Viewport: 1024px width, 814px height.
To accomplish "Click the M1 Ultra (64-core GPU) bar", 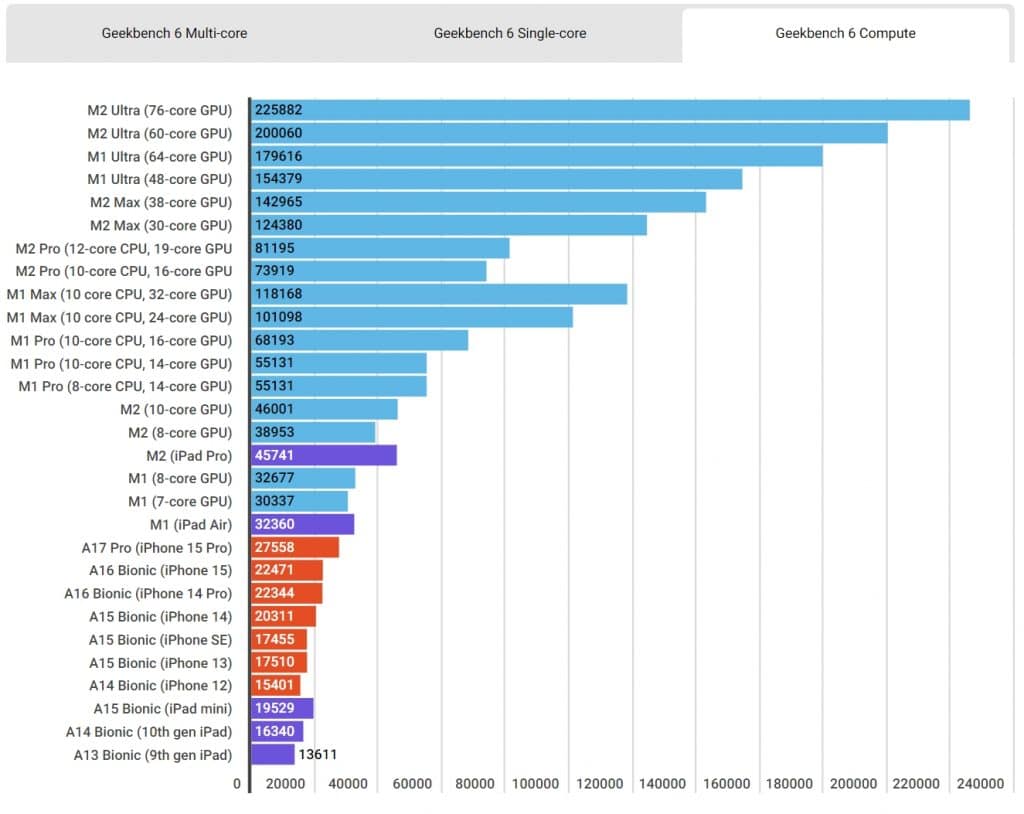I will (537, 156).
